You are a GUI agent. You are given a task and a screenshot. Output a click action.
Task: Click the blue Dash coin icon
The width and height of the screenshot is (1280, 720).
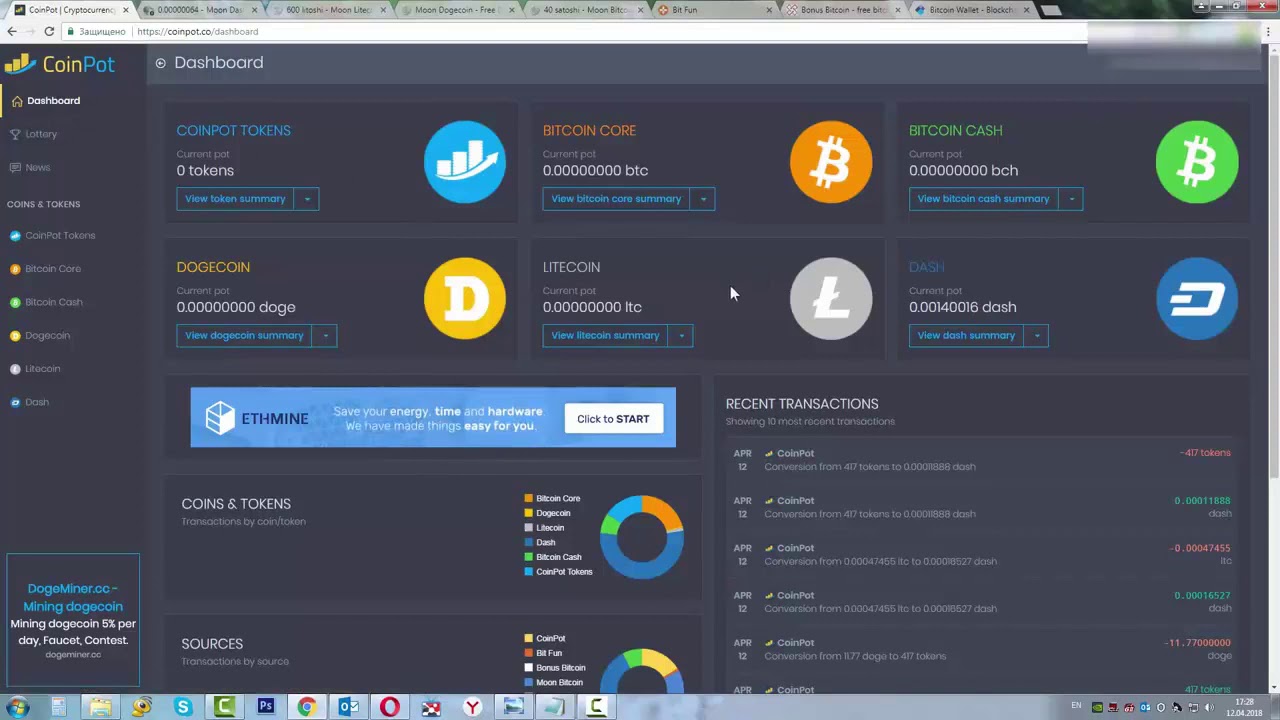coord(1197,299)
